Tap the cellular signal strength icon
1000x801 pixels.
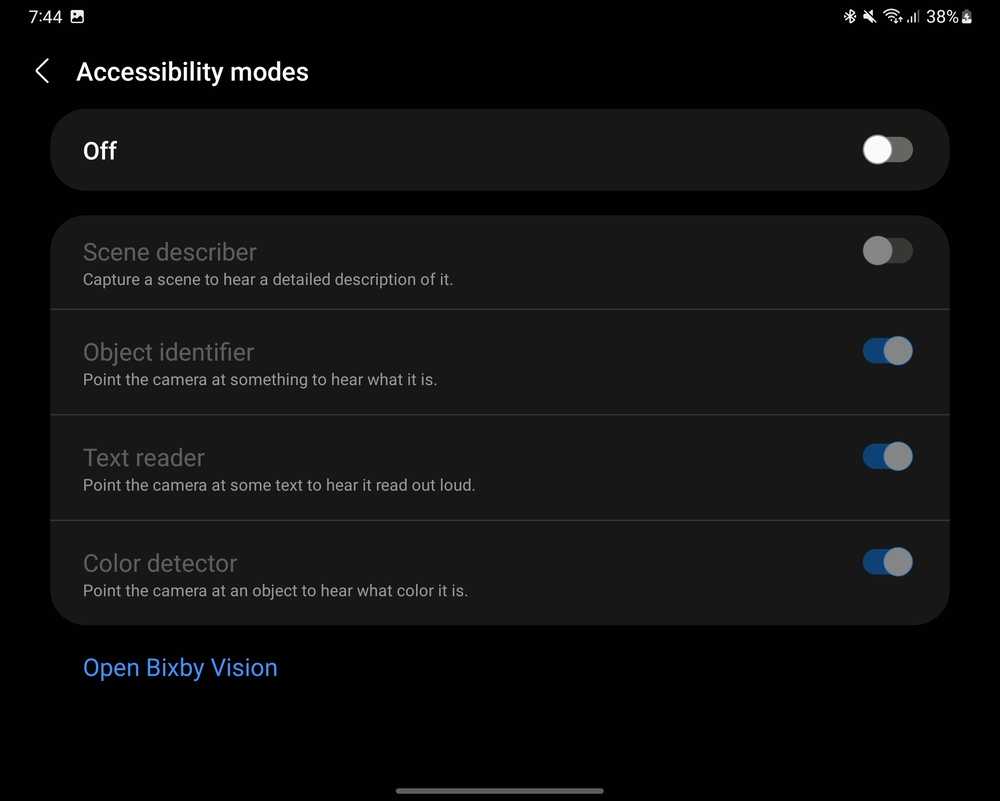pyautogui.click(x=913, y=17)
